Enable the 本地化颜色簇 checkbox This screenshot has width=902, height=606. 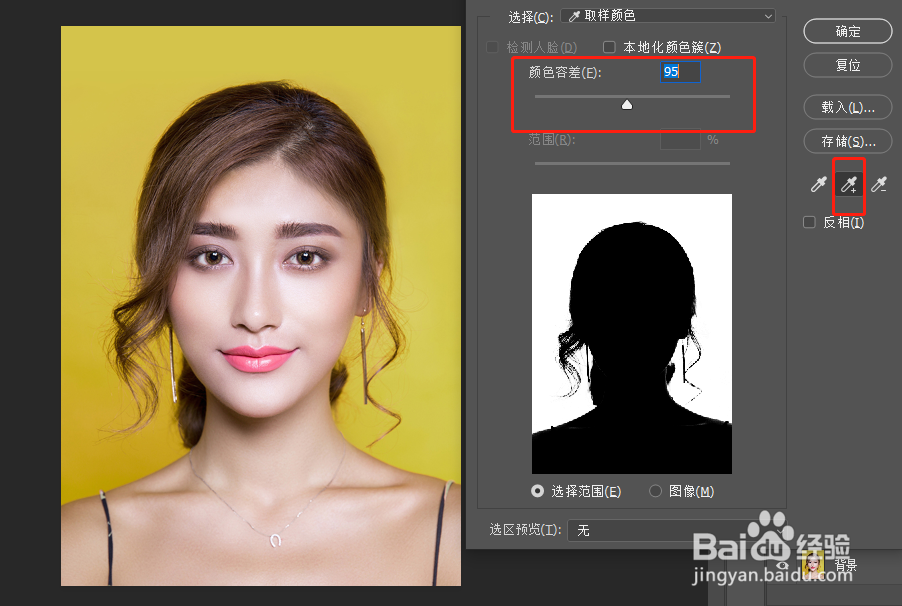(x=609, y=46)
